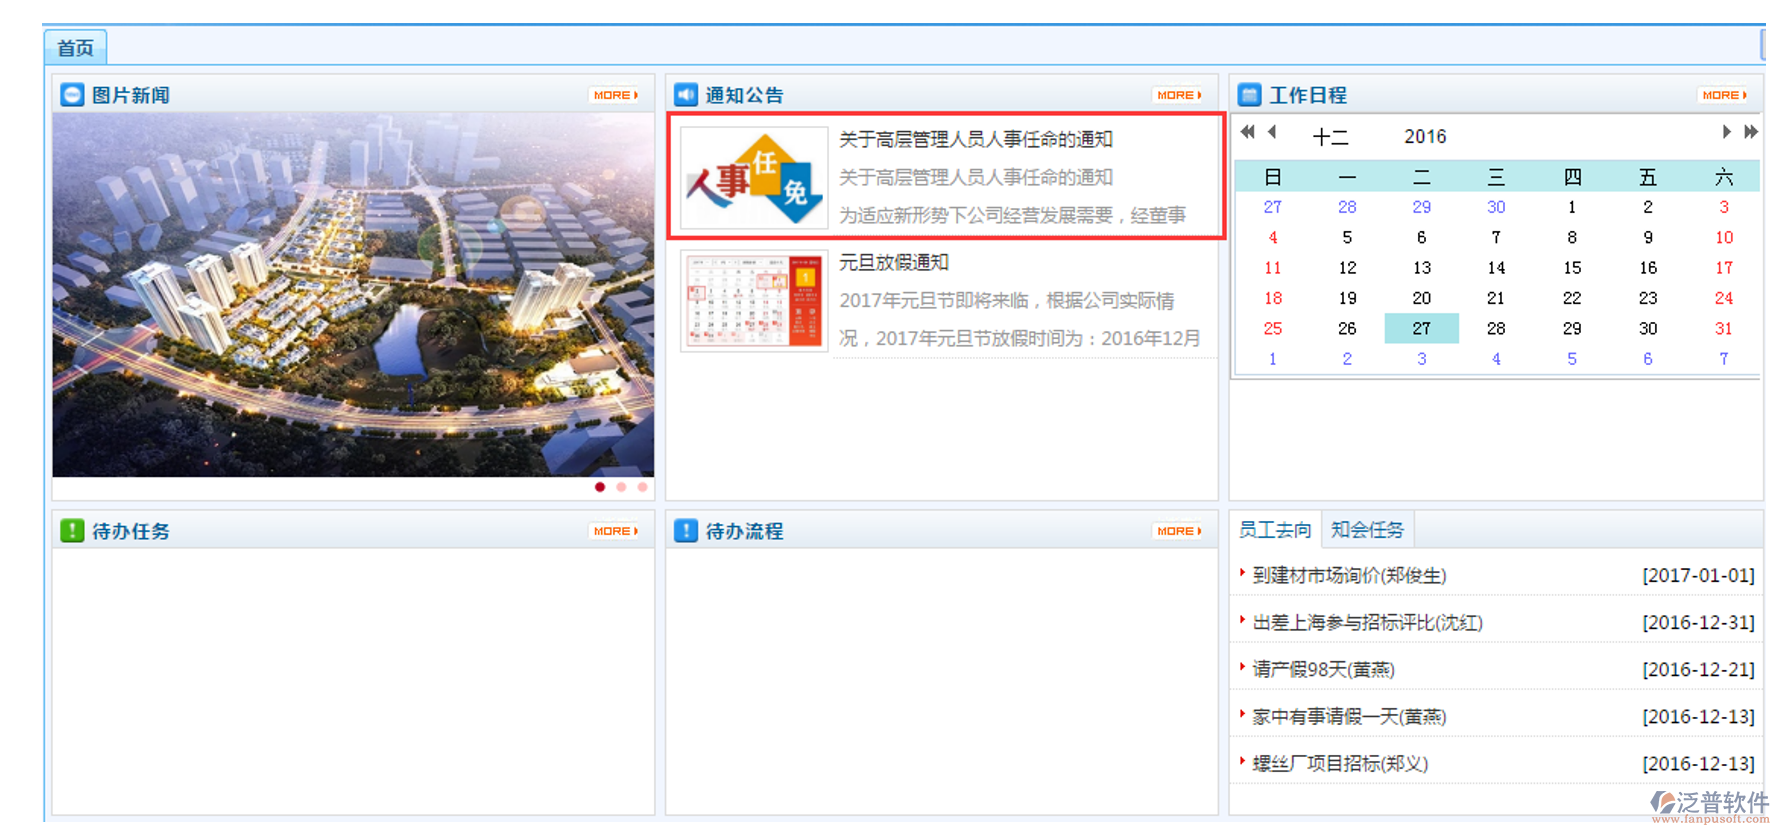The image size is (1780, 835).
Task: Select the 员工去向 tab
Action: [1275, 530]
